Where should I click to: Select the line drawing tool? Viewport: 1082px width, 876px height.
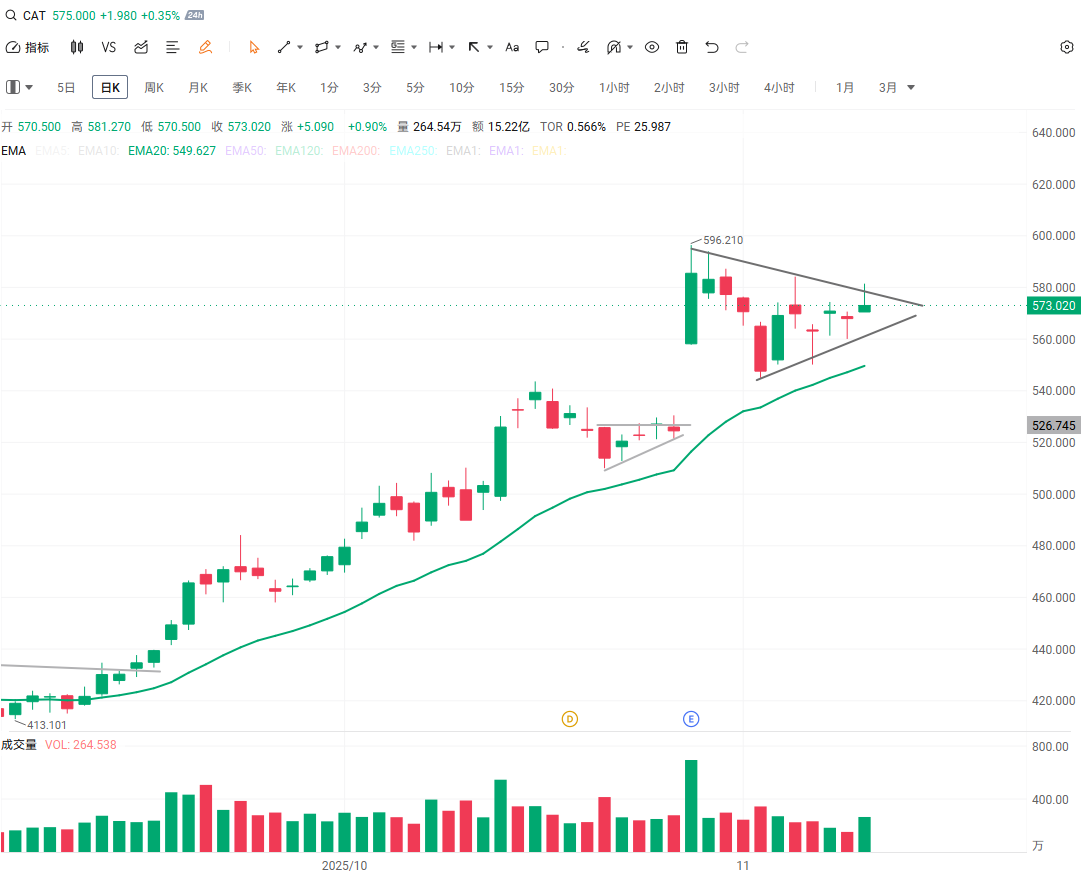click(284, 47)
